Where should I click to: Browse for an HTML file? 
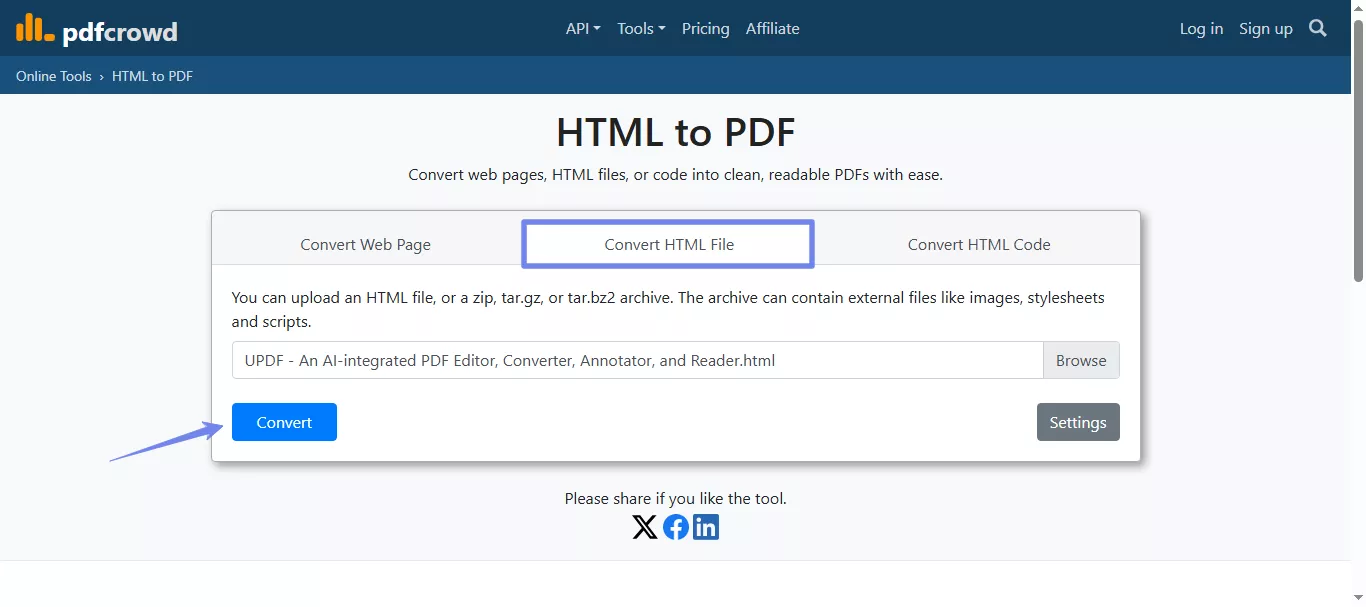[1081, 360]
